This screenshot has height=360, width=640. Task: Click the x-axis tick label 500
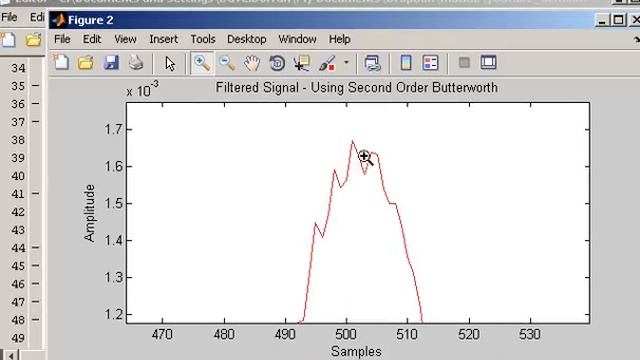click(346, 335)
